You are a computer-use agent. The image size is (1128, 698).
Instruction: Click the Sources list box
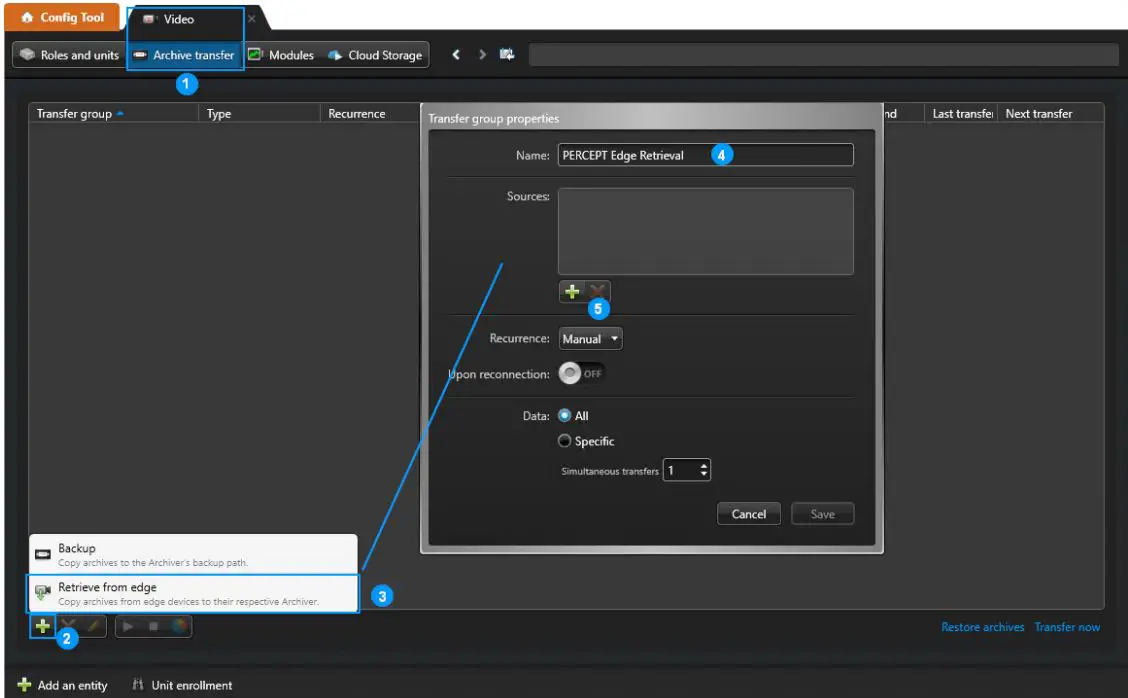coord(706,232)
